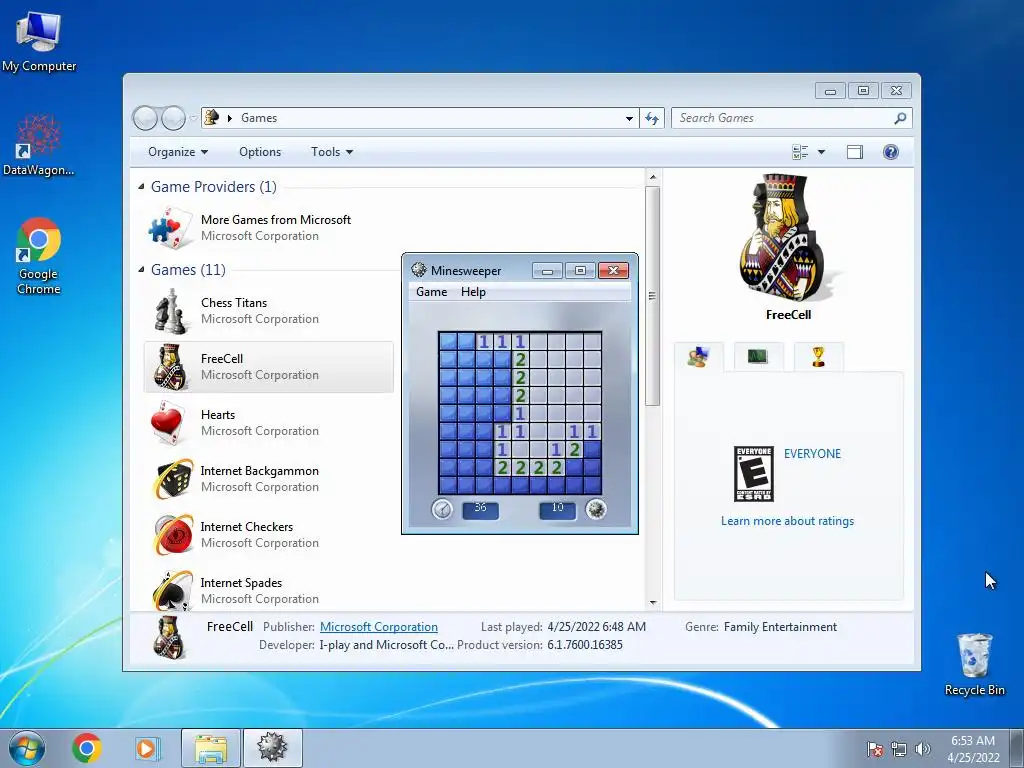Collapse the Games (11) group
1024x768 pixels.
pyautogui.click(x=142, y=270)
